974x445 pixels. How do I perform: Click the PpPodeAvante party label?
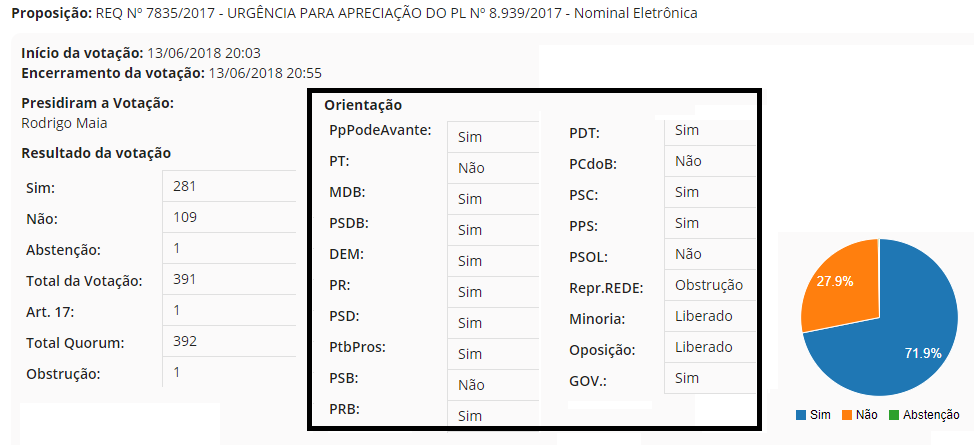380,130
